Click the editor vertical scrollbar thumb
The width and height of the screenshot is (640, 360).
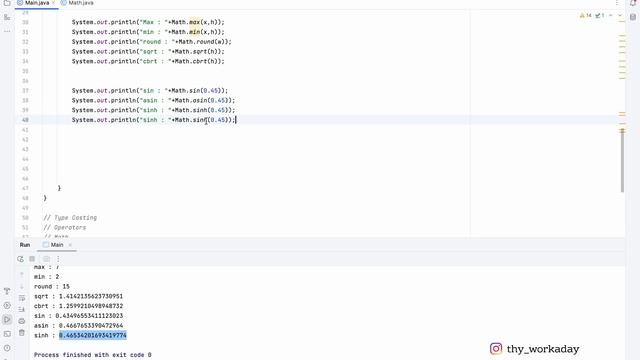622,160
